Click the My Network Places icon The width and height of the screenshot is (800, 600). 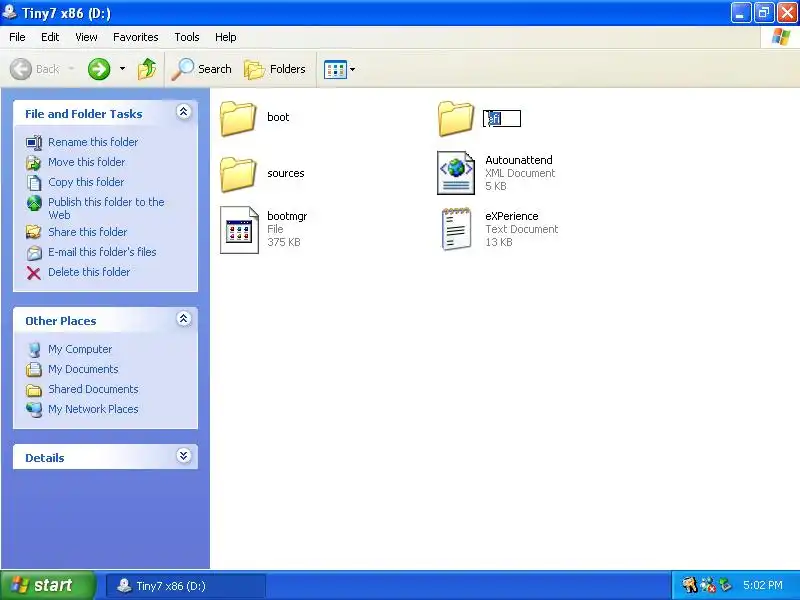[34, 409]
